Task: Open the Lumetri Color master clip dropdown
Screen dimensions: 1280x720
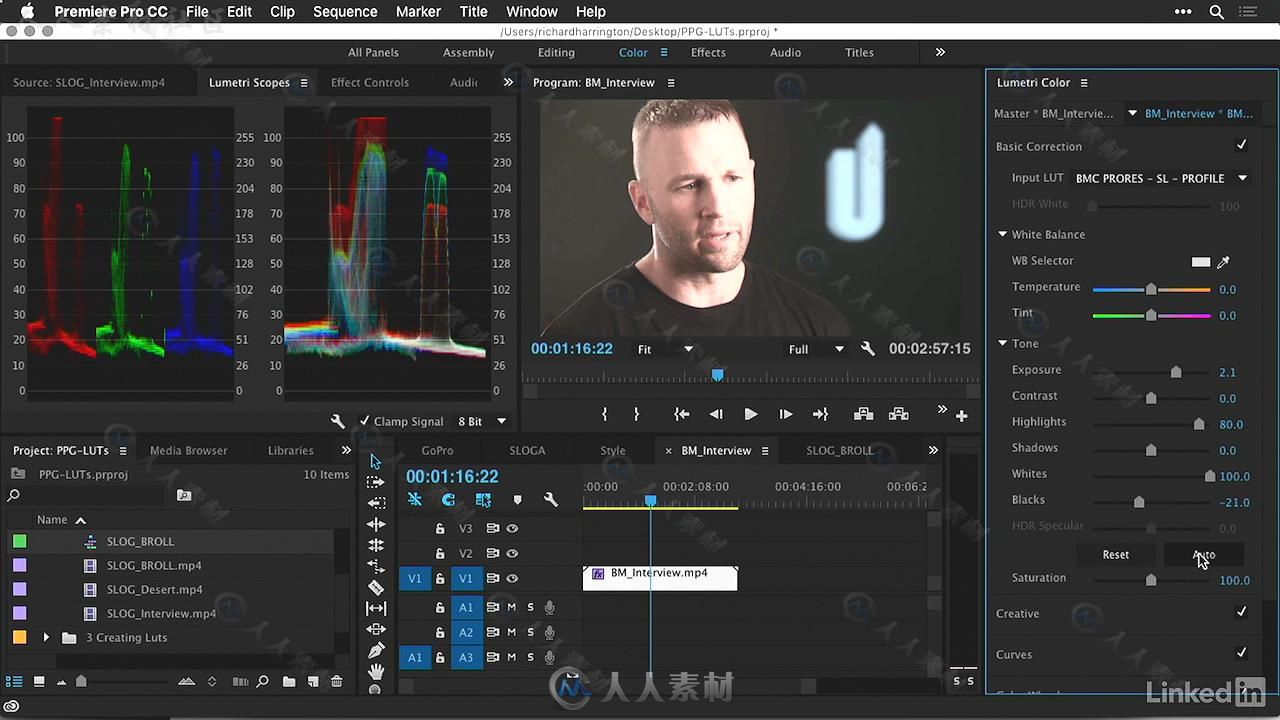Action: tap(1132, 113)
